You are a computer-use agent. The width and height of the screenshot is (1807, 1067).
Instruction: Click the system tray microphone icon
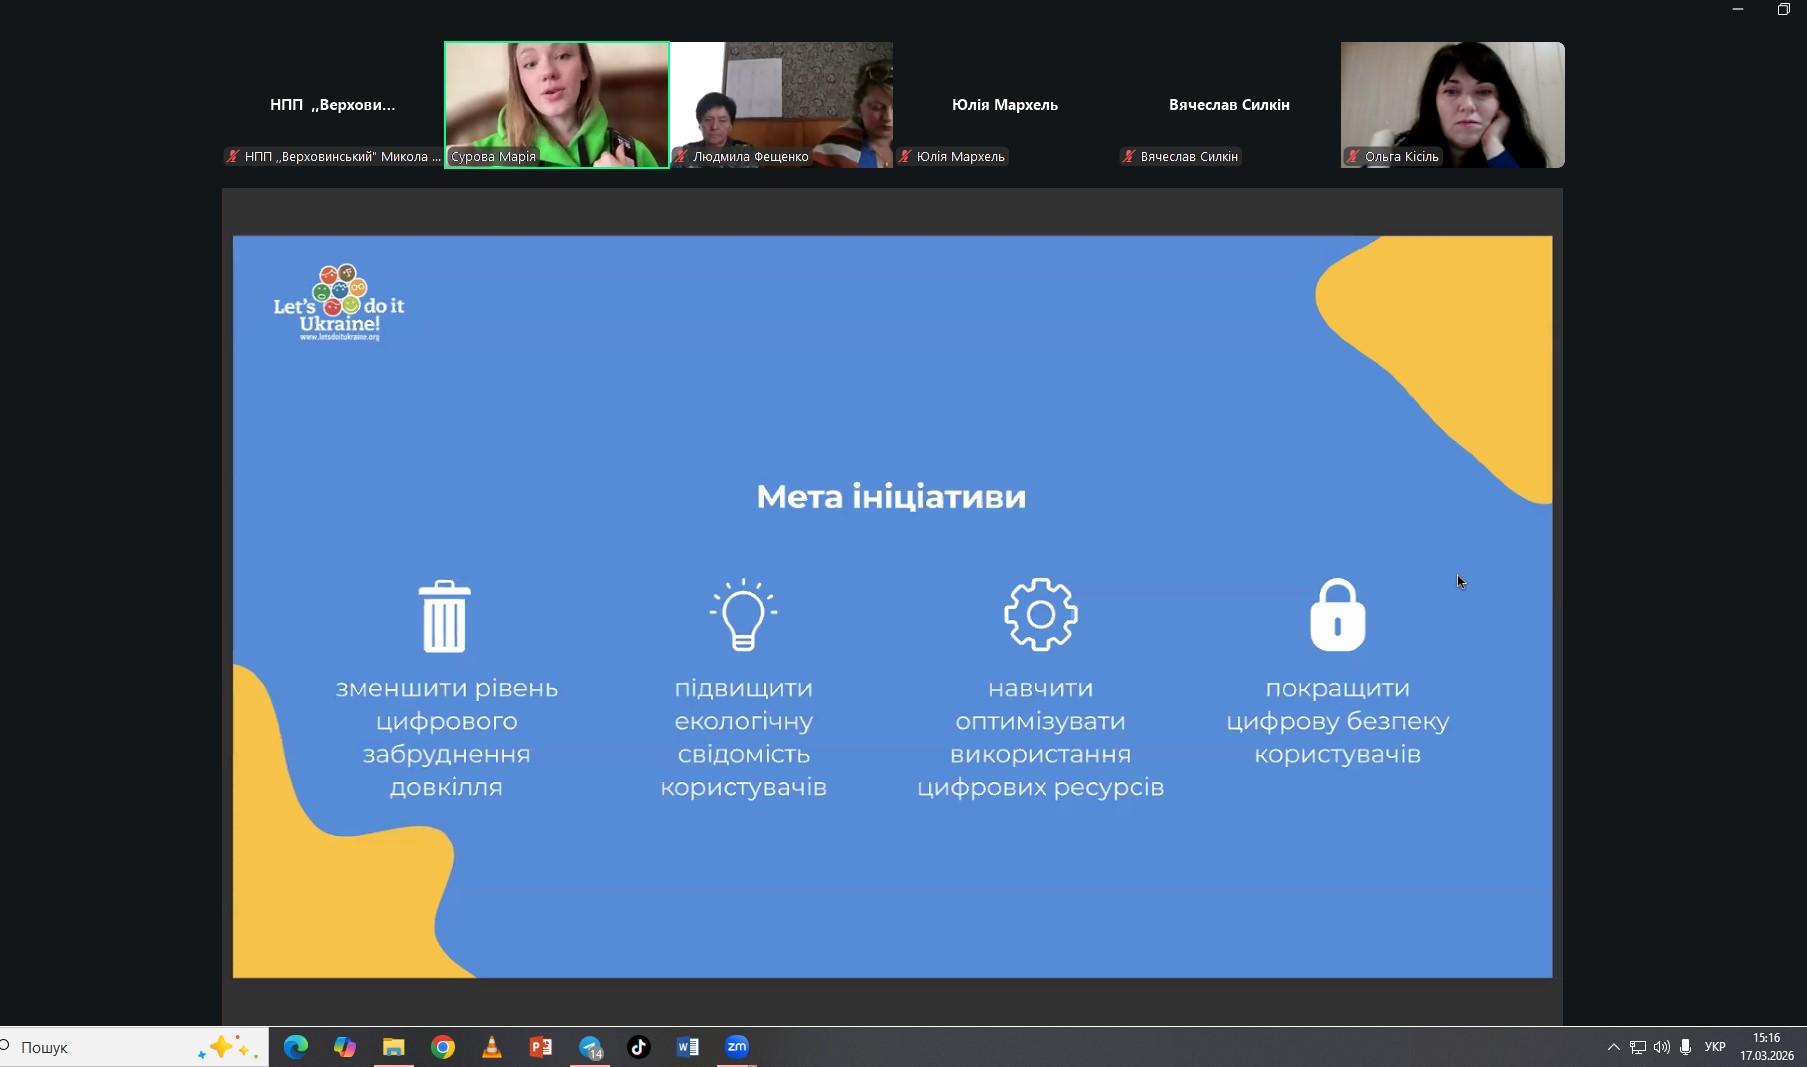point(1685,1047)
